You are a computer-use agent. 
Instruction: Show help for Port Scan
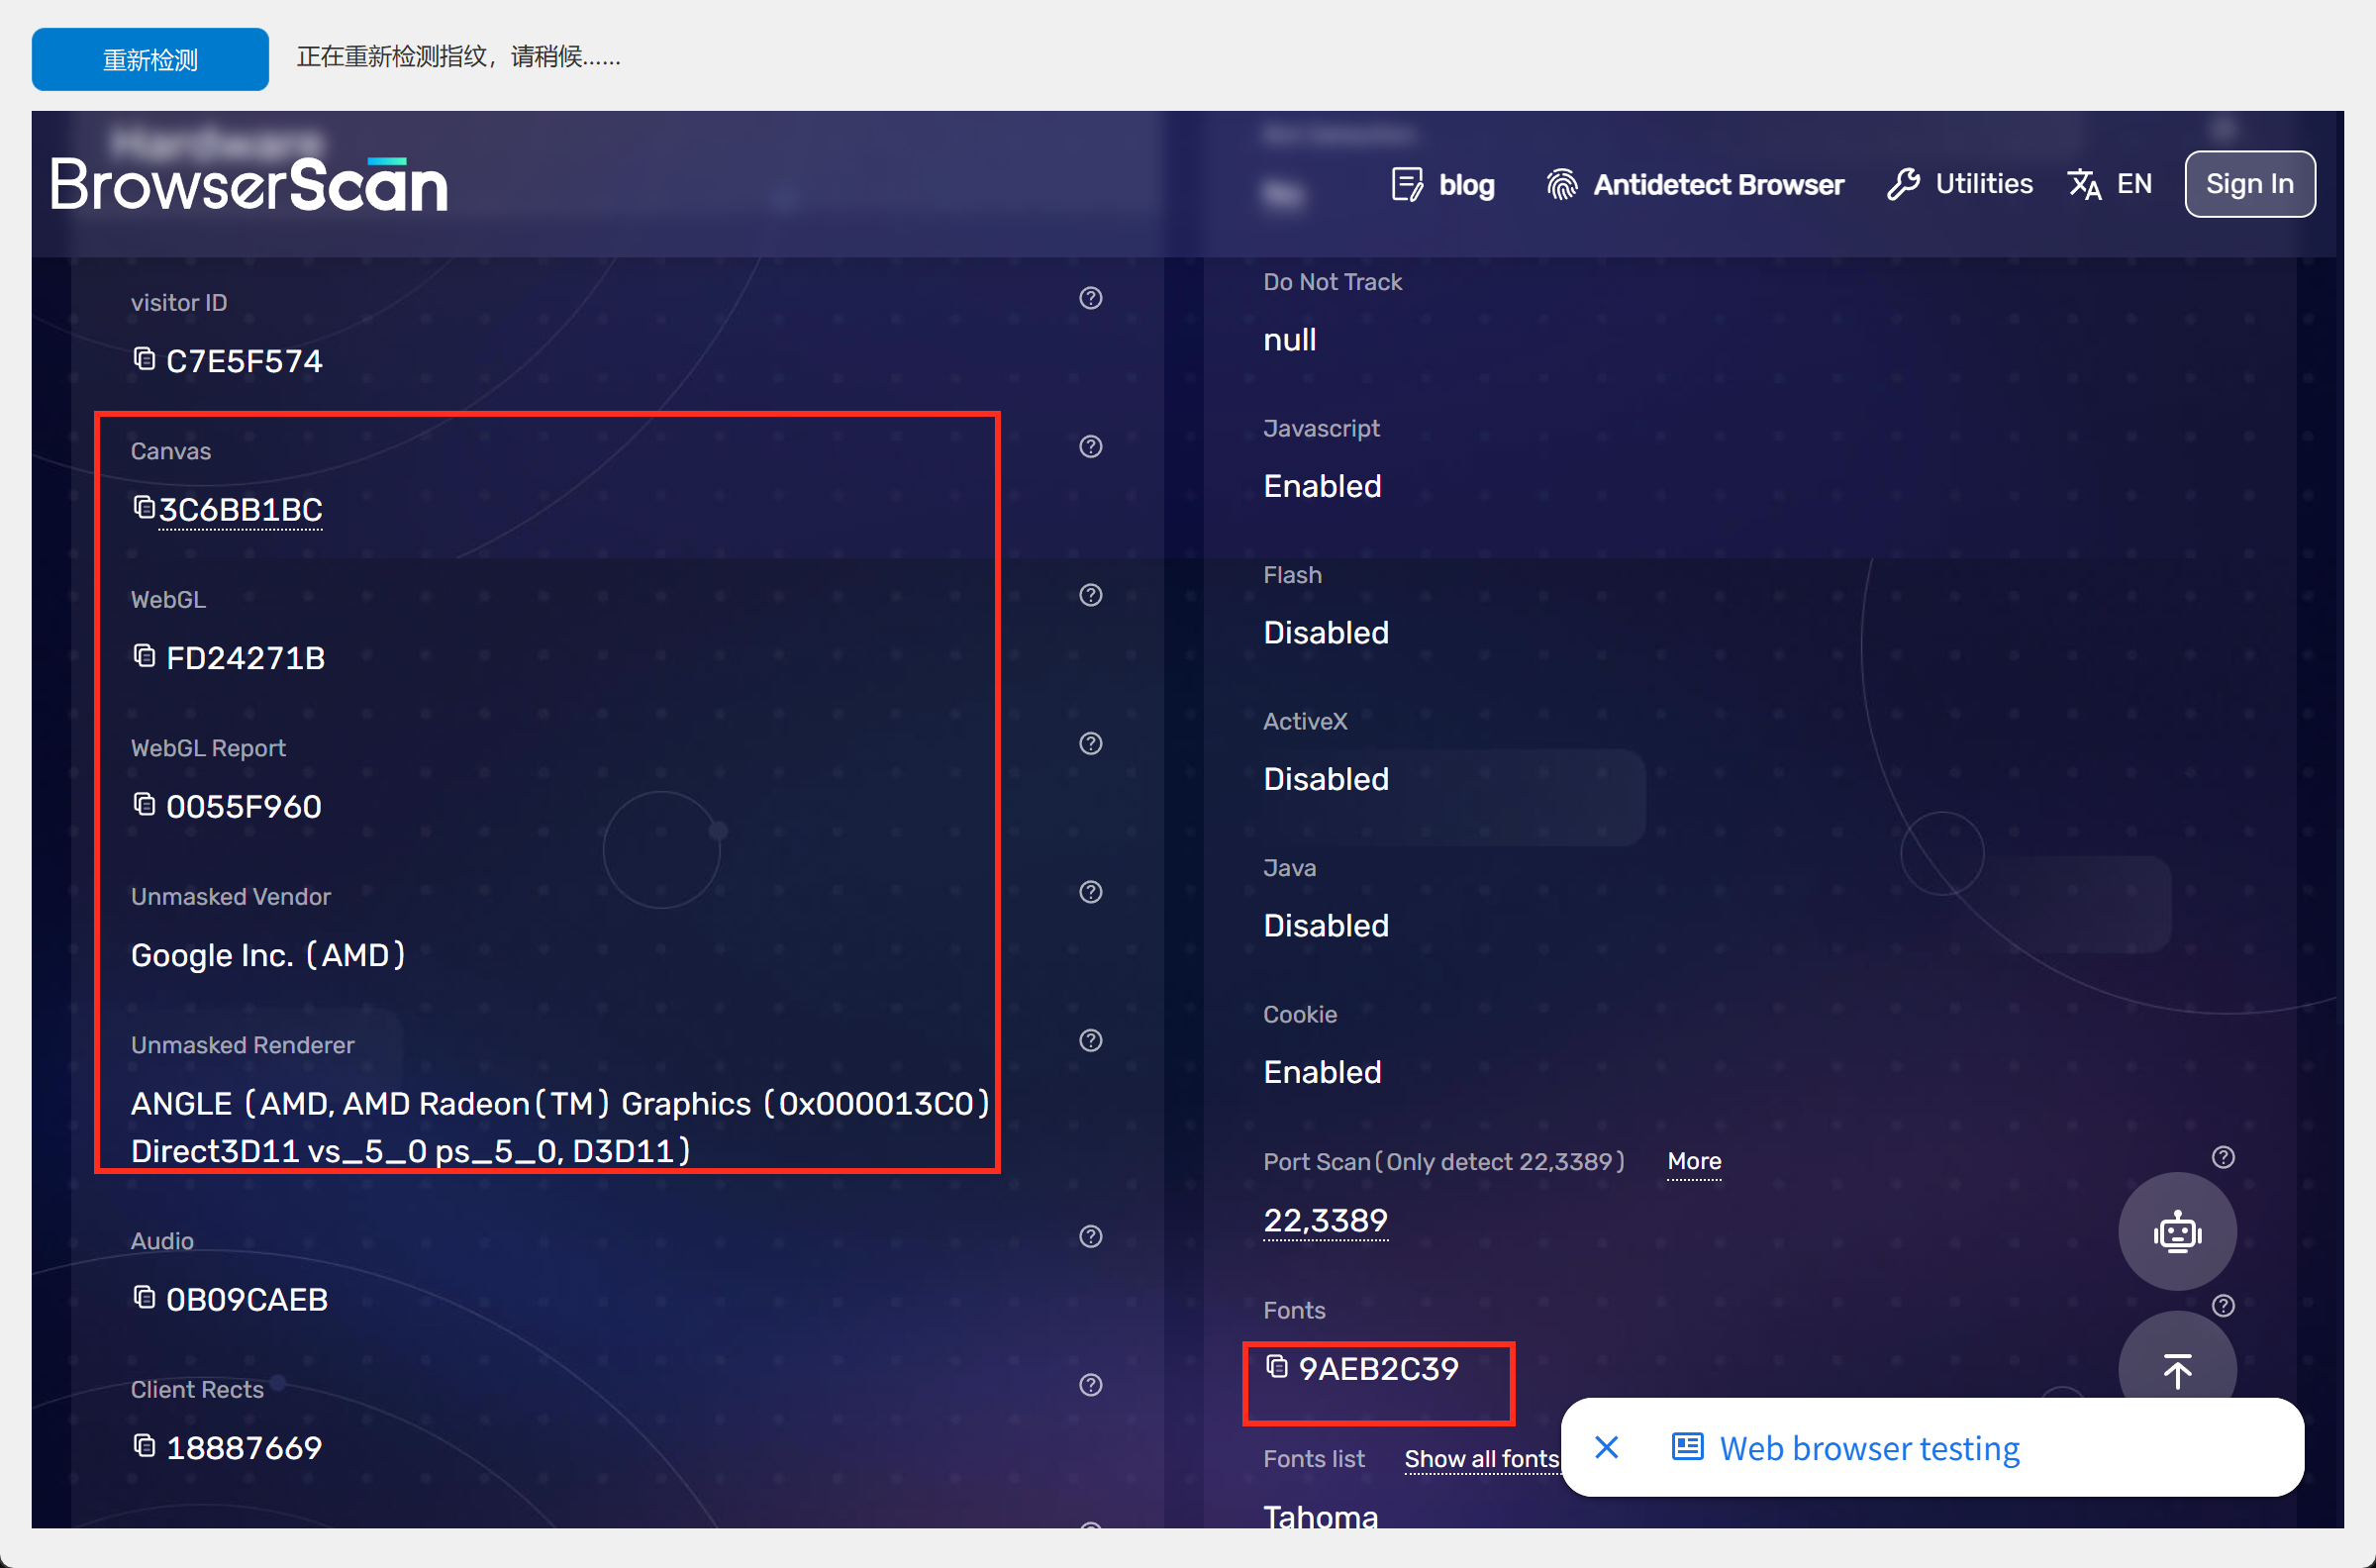coord(2223,1157)
